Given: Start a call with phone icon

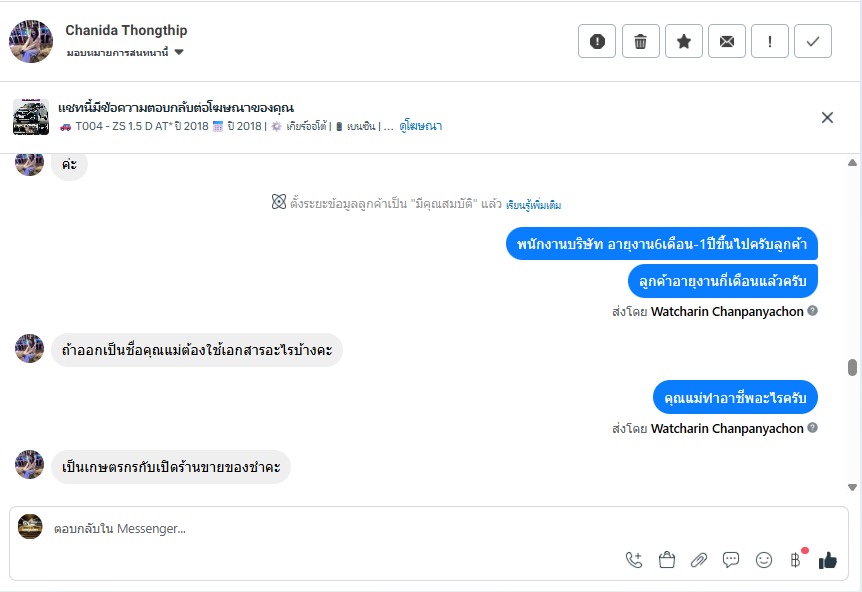Looking at the screenshot, I should pos(634,560).
